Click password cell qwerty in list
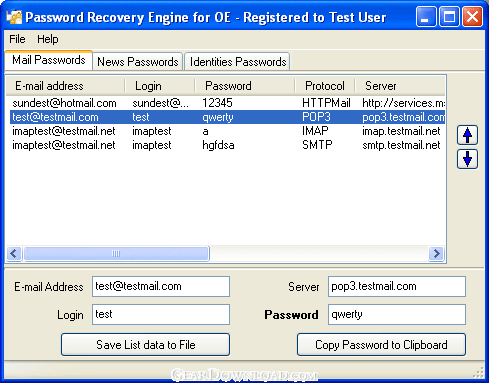 (218, 117)
